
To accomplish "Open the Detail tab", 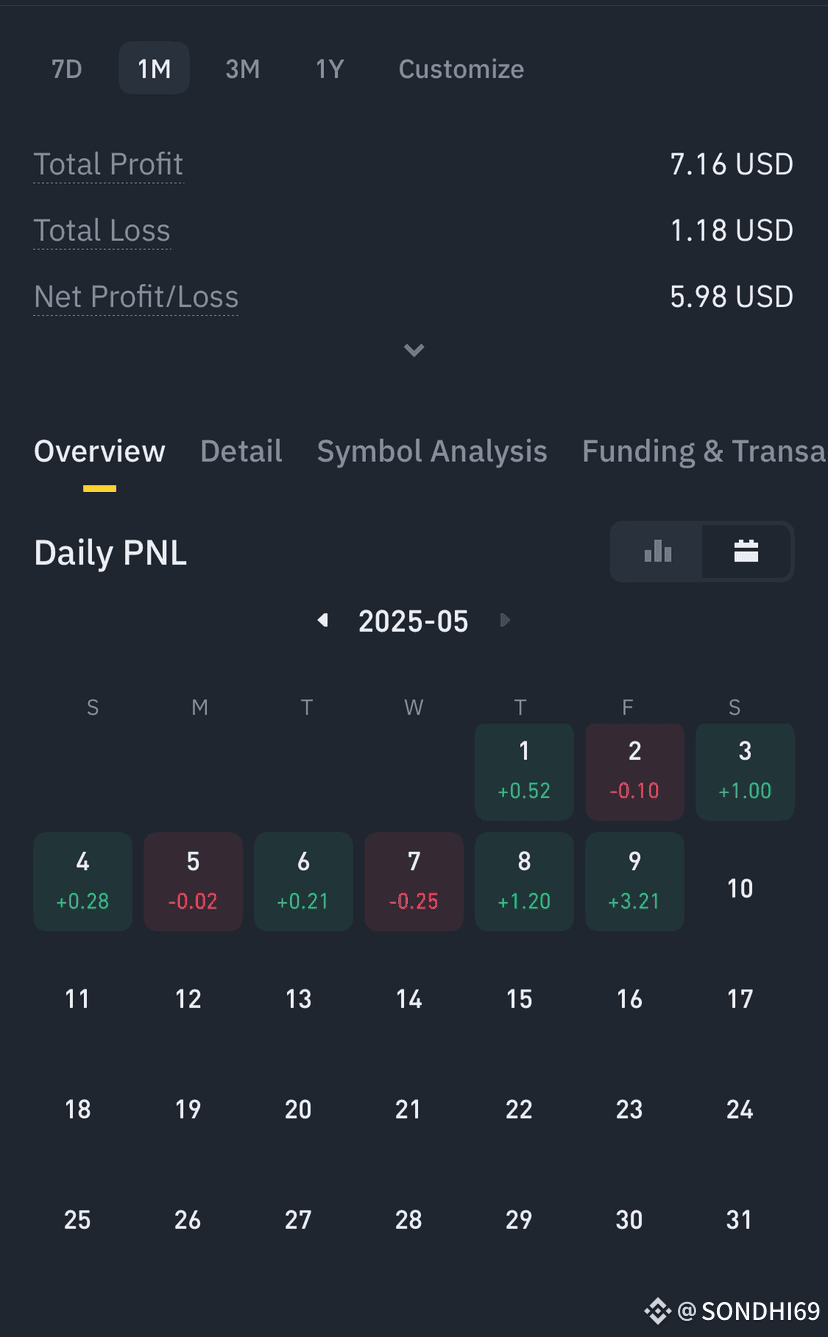I will point(241,451).
